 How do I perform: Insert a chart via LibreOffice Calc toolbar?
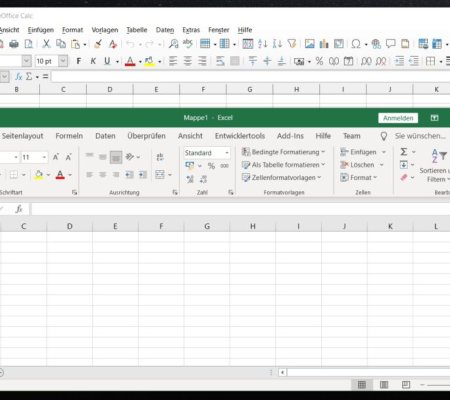[x=324, y=44]
